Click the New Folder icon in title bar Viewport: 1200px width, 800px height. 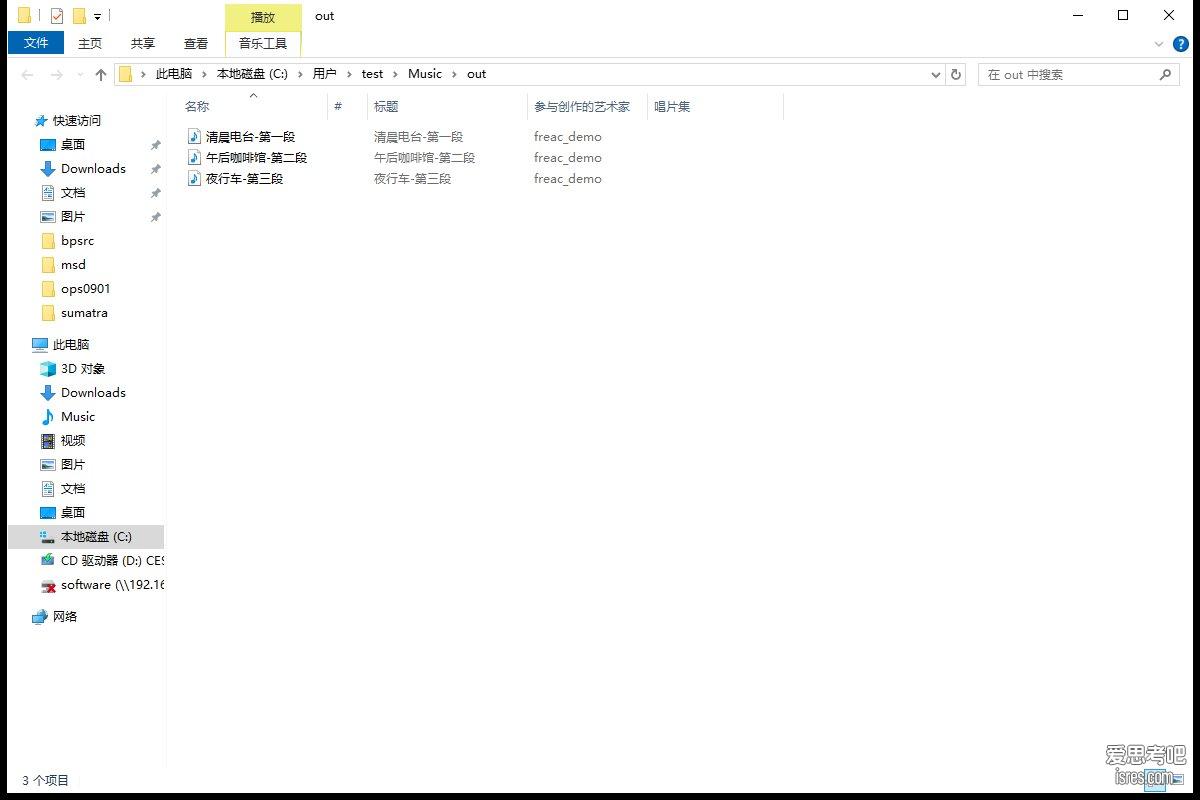(79, 16)
